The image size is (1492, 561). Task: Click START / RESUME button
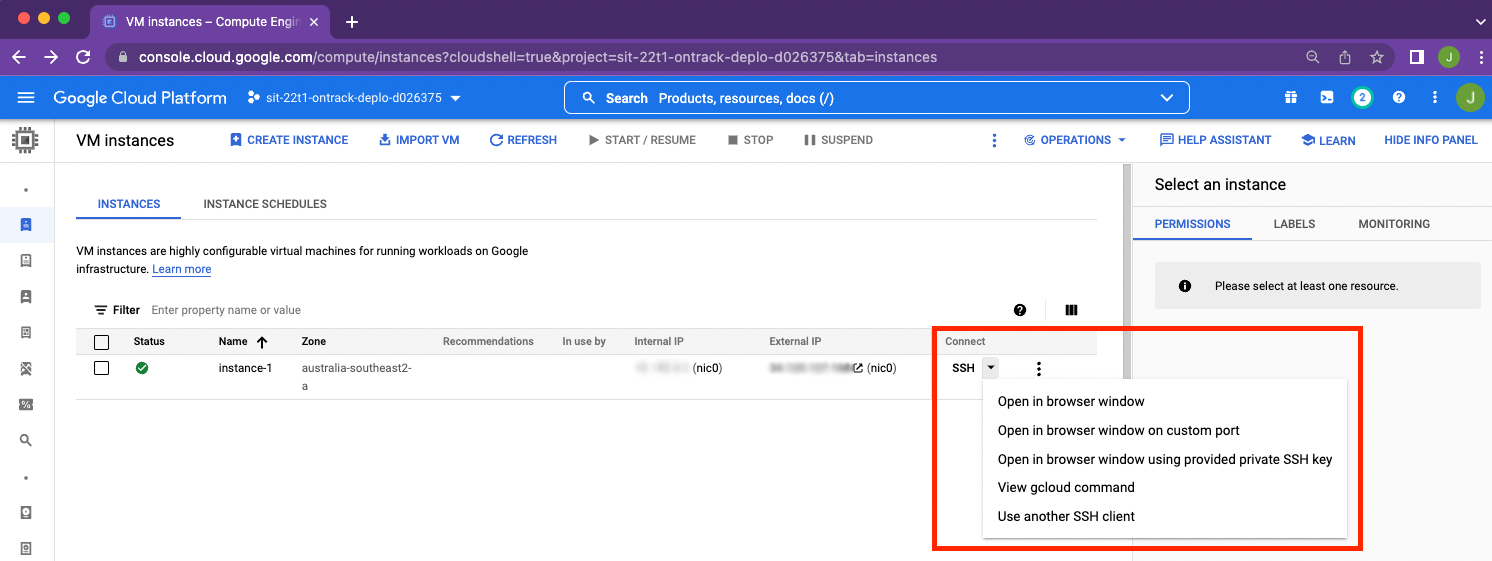(642, 140)
